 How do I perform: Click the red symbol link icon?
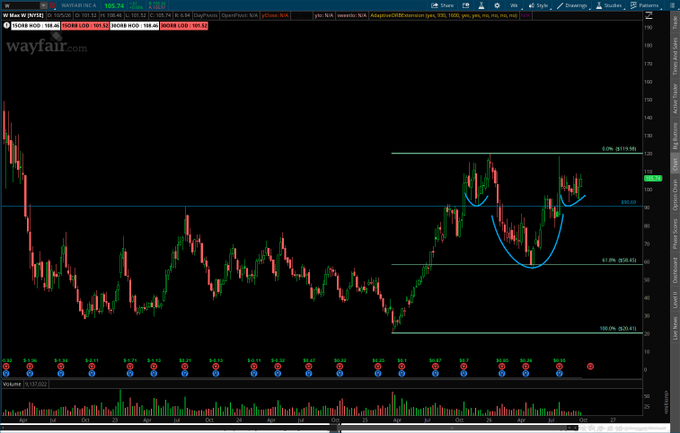click(52, 6)
